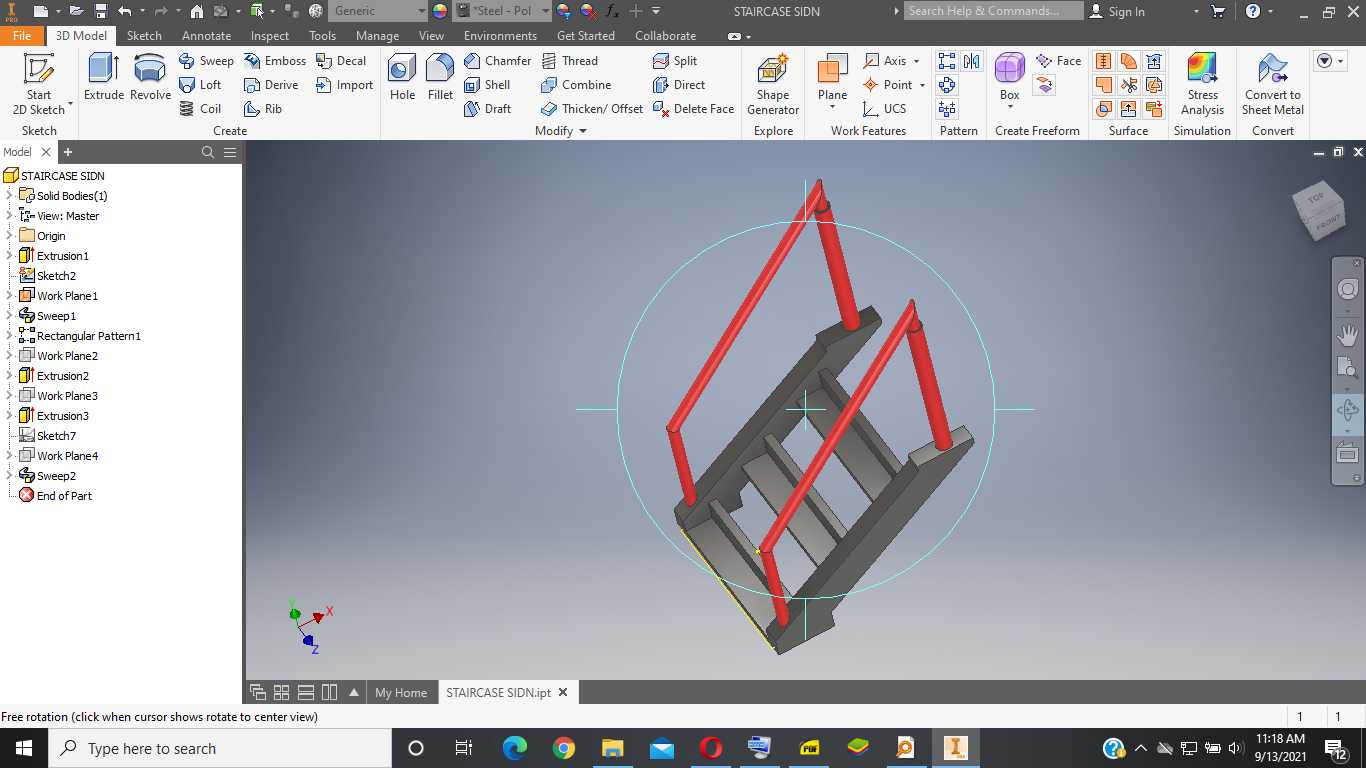Click End of Part marker

pos(64,496)
